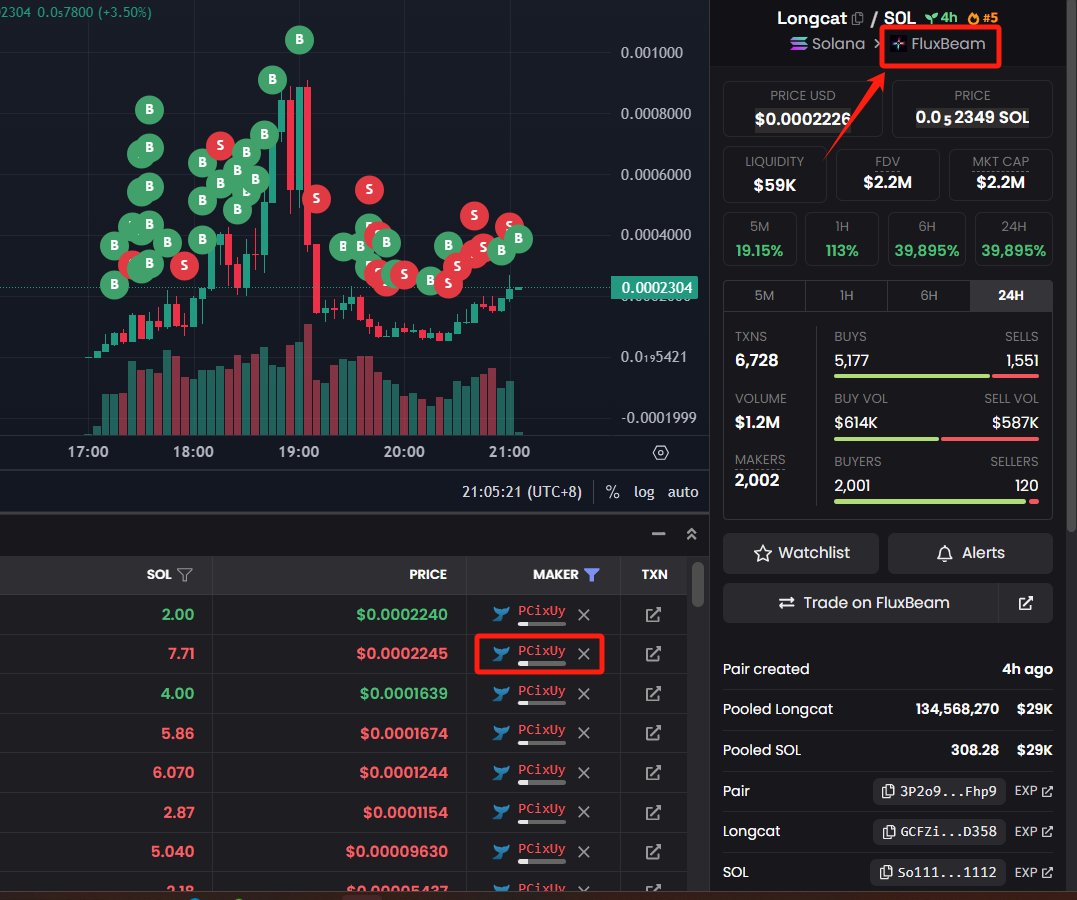Screen dimensions: 1077x900
Task: Open transaction link for 4.00 SOL row
Action: (653, 694)
